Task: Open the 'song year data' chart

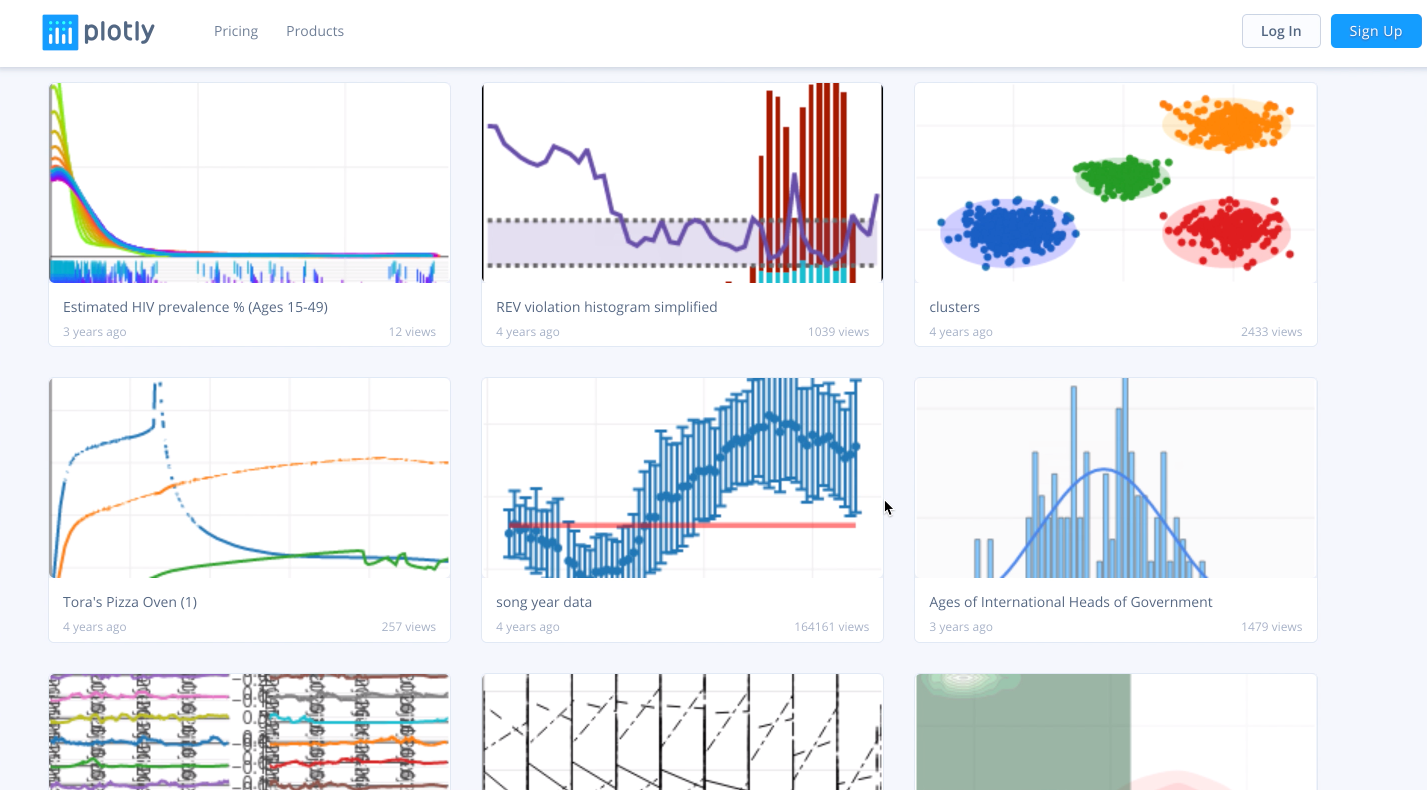Action: tap(545, 602)
